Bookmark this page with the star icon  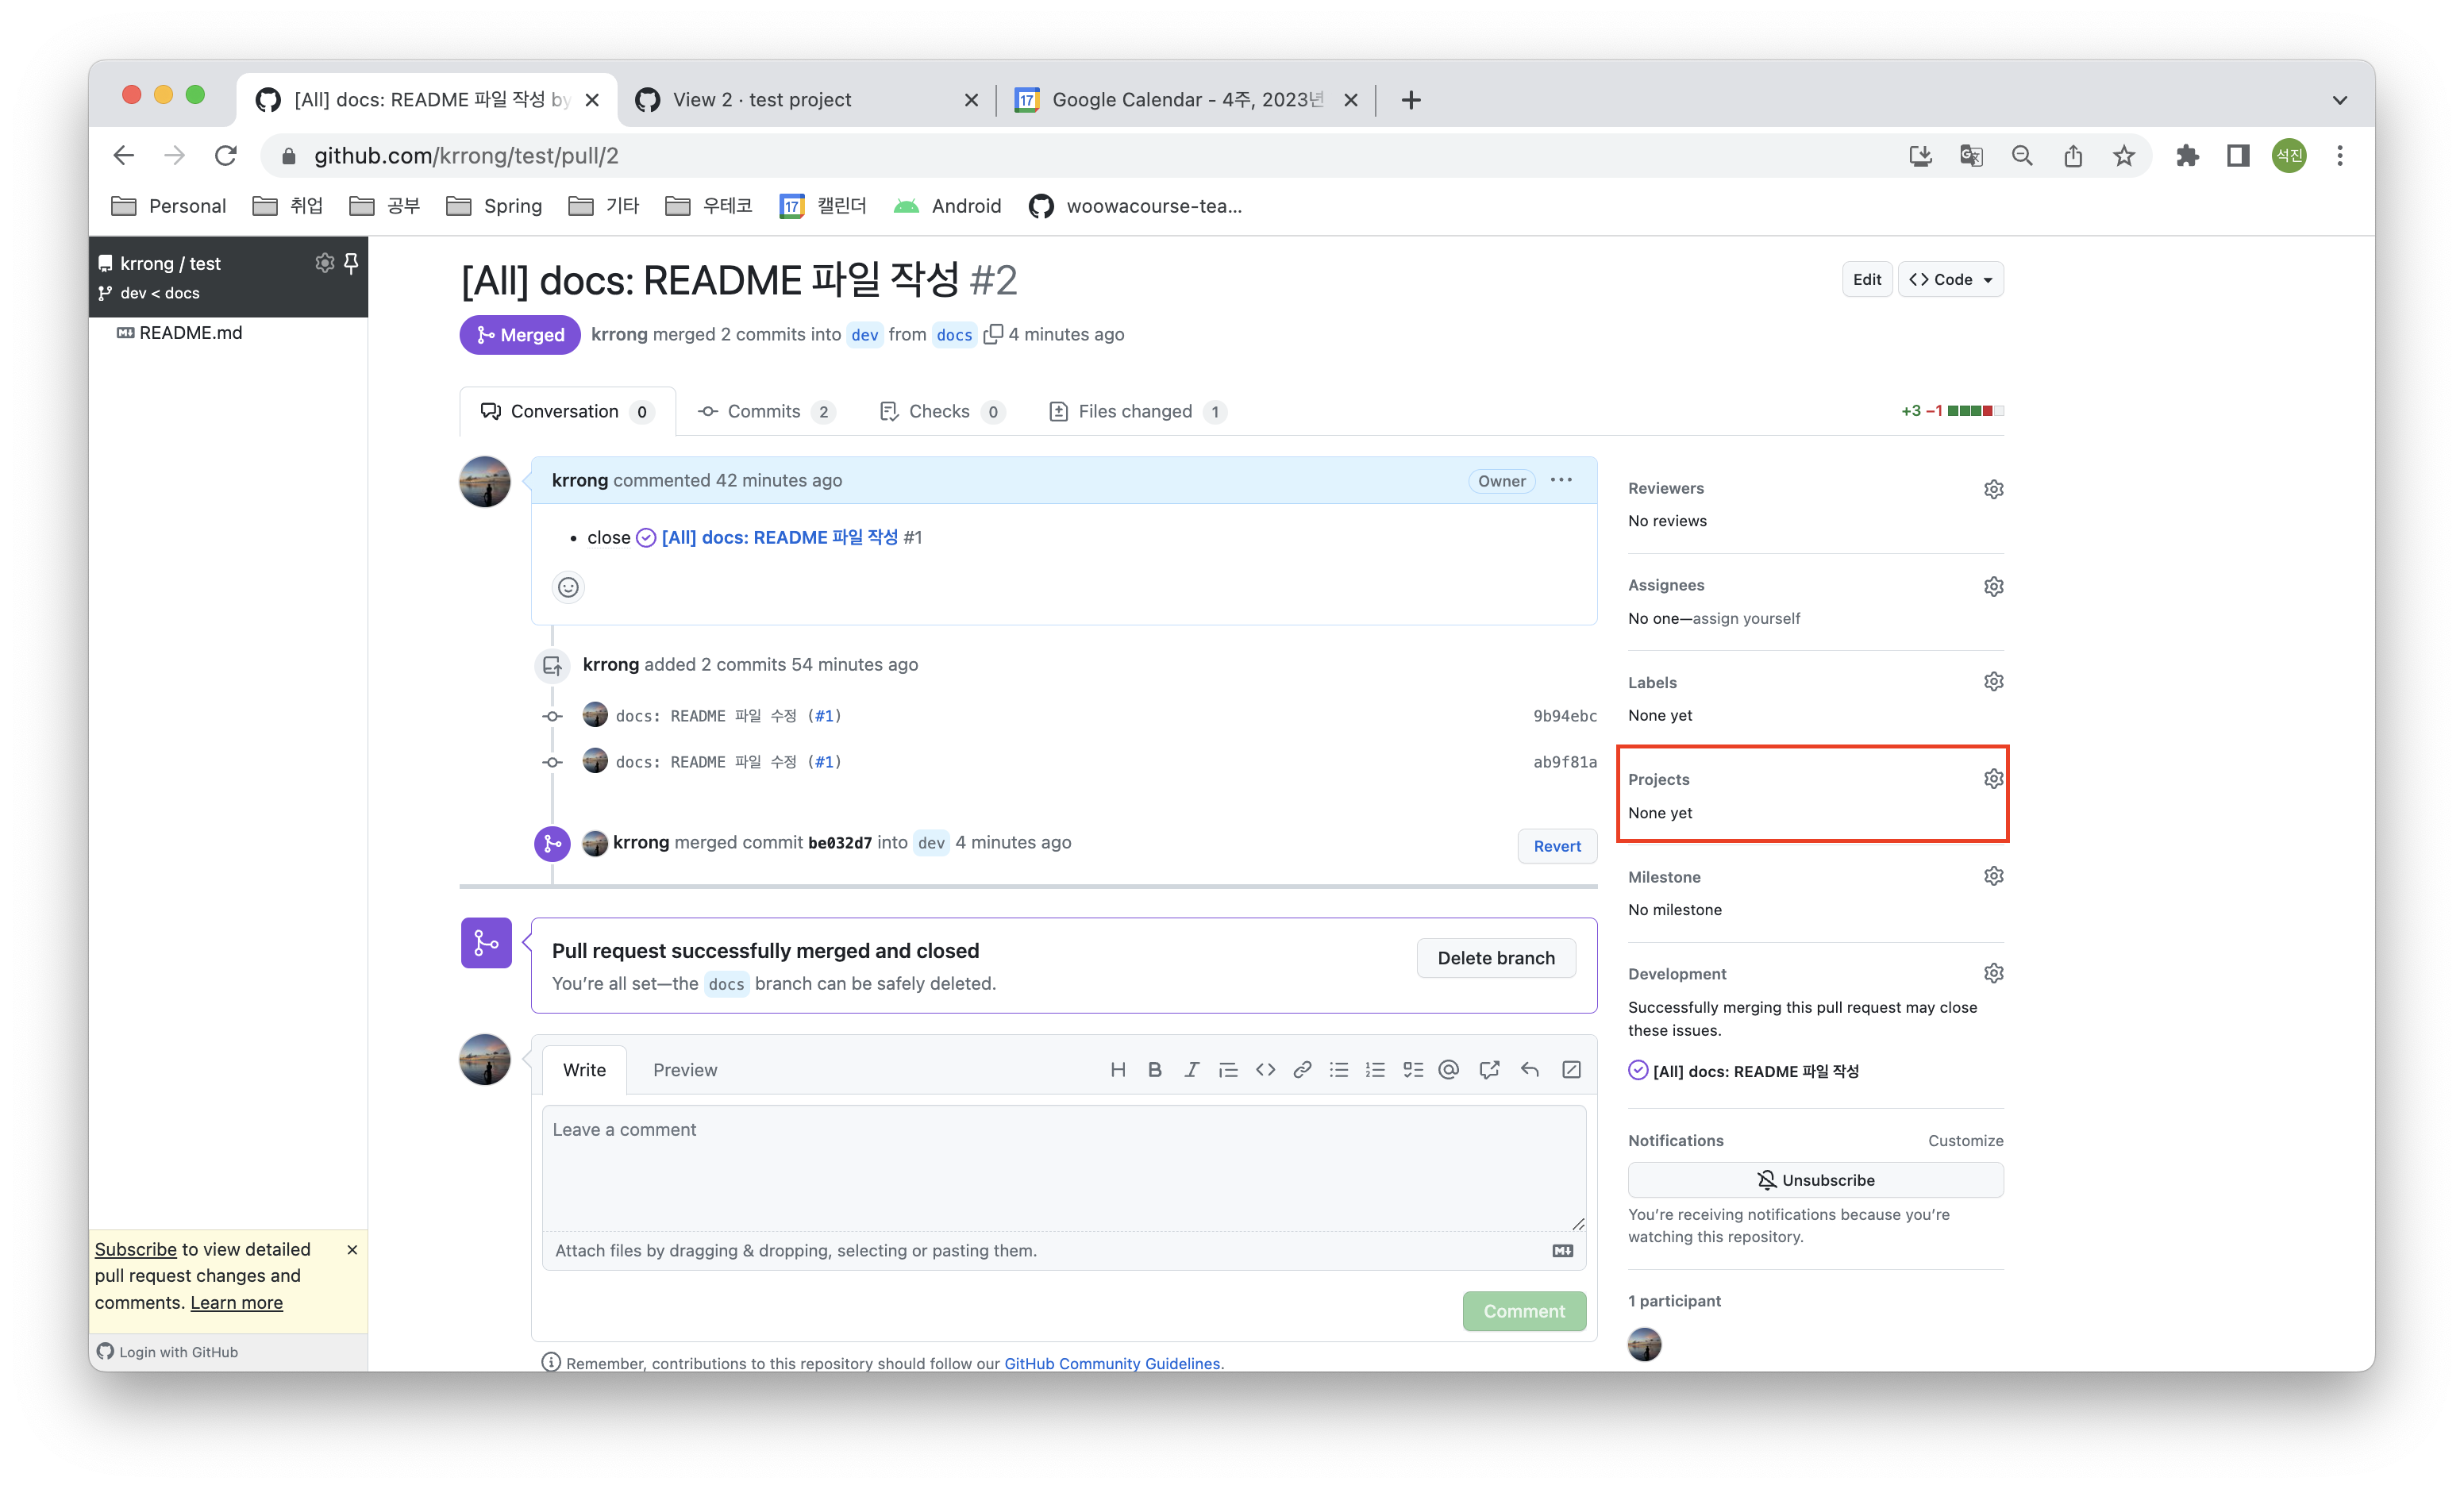tap(2124, 155)
